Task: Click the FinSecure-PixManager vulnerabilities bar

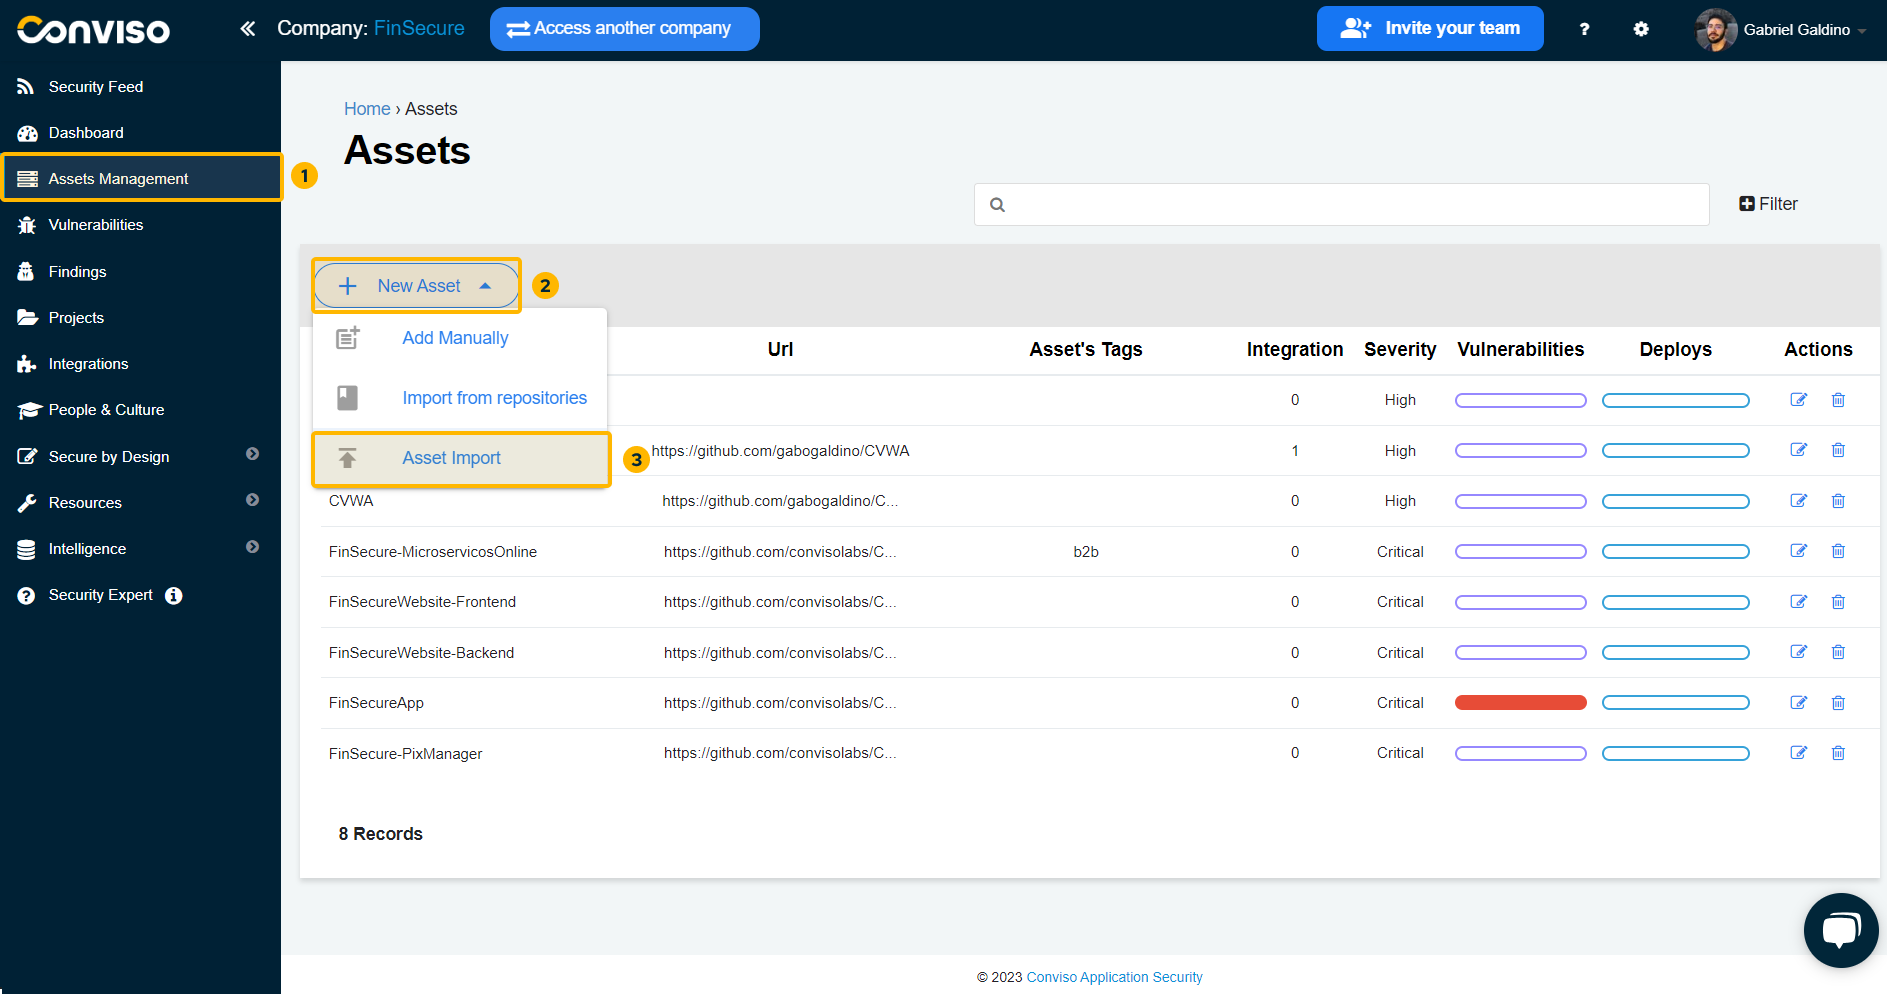Action: pos(1520,753)
